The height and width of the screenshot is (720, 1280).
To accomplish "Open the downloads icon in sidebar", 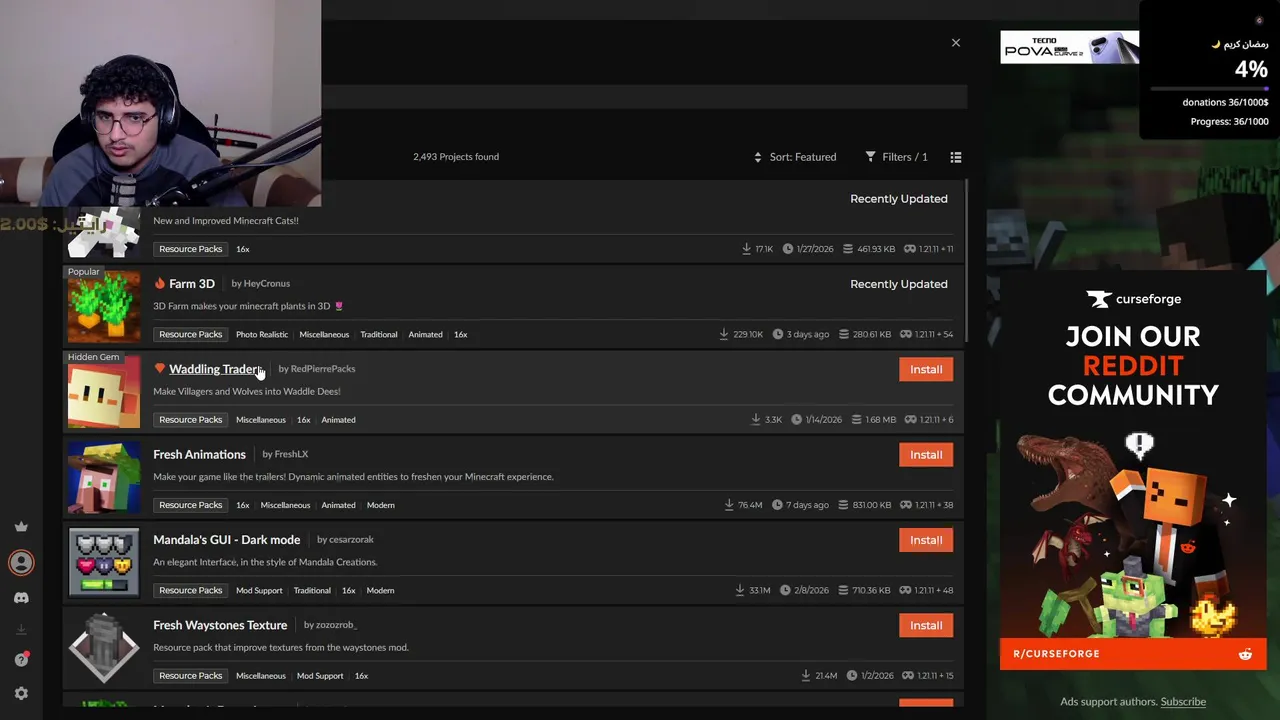I will pos(21,629).
